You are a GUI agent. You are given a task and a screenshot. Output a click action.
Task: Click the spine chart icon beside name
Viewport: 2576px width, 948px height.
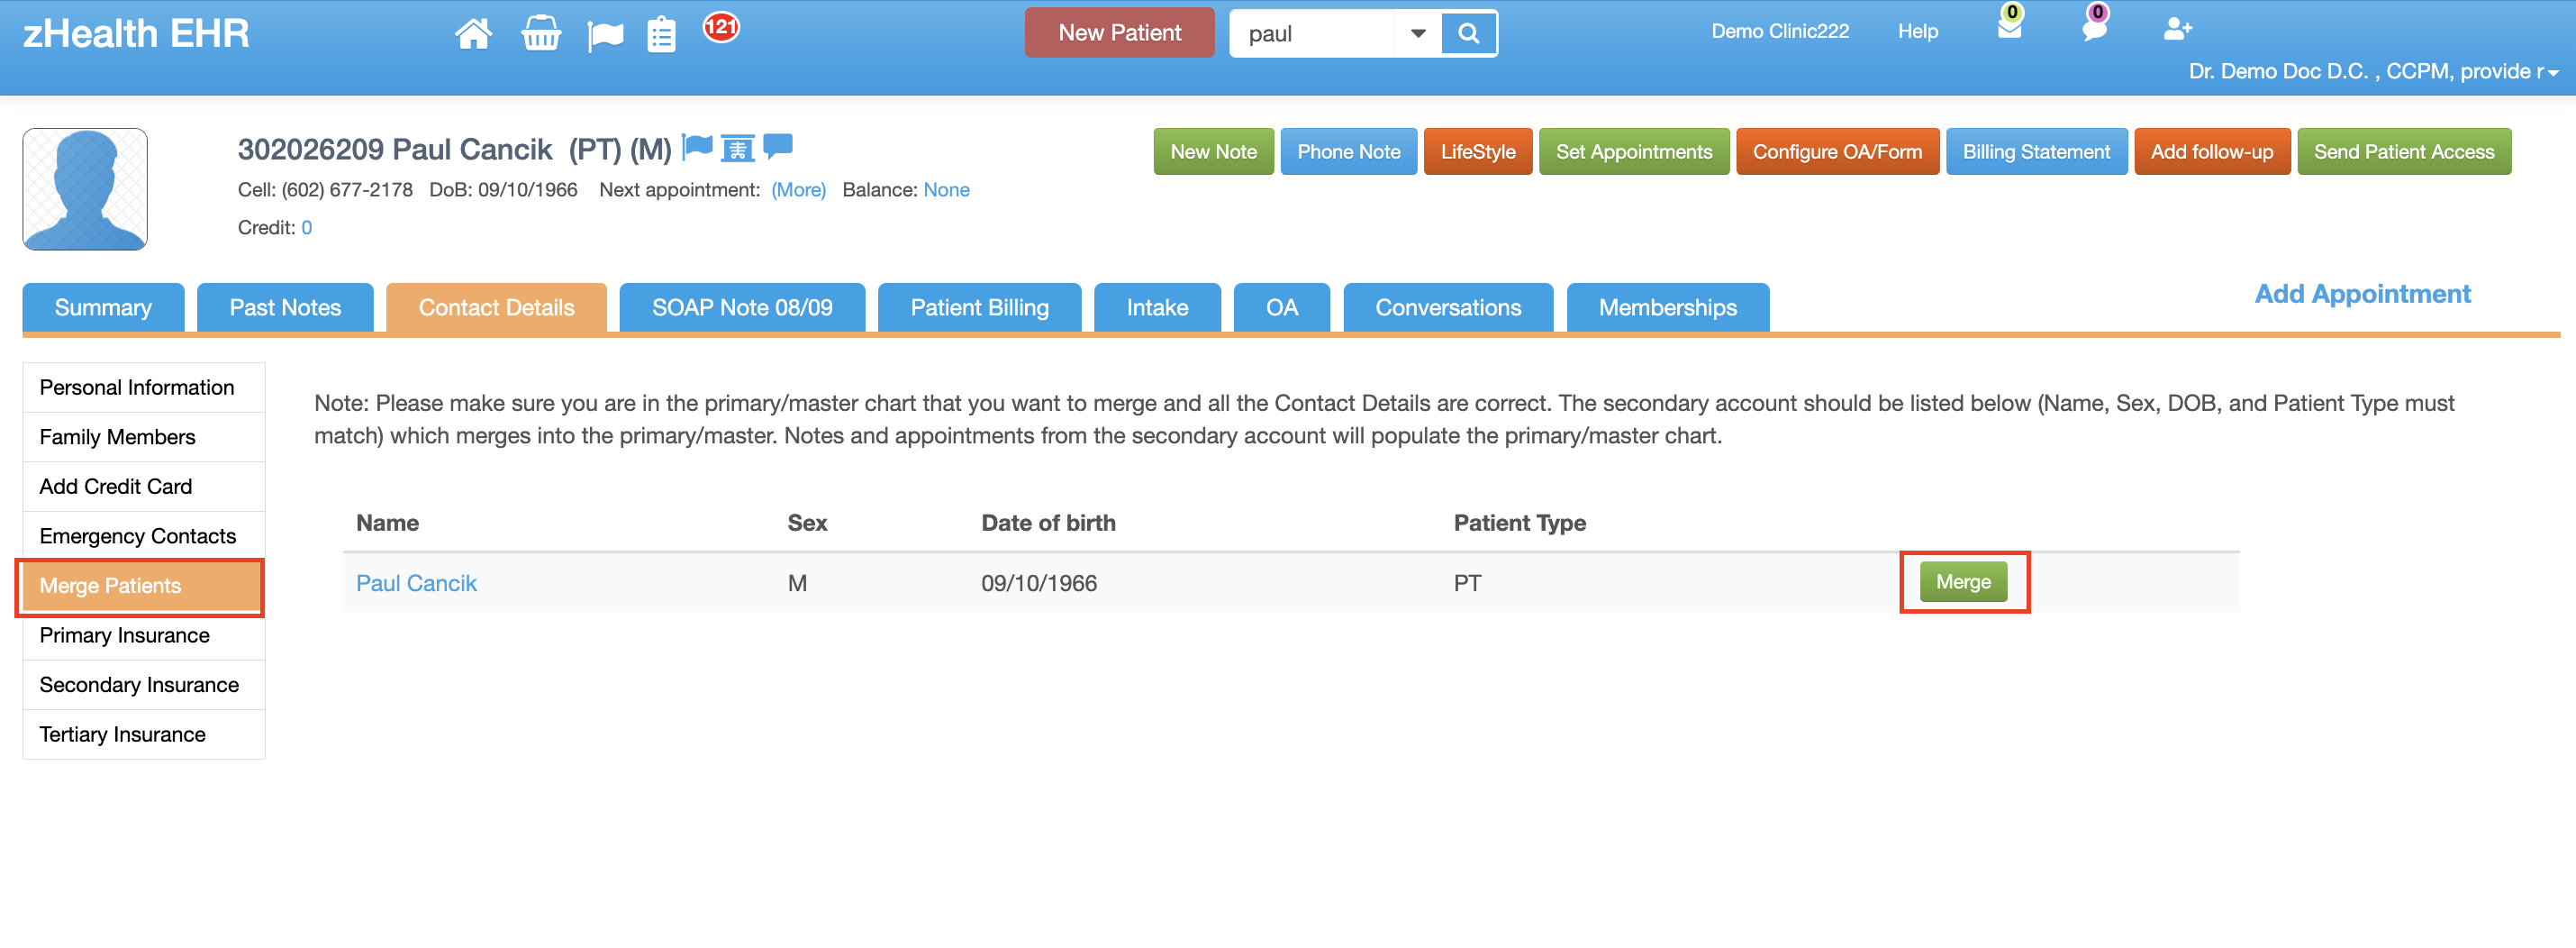tap(738, 148)
